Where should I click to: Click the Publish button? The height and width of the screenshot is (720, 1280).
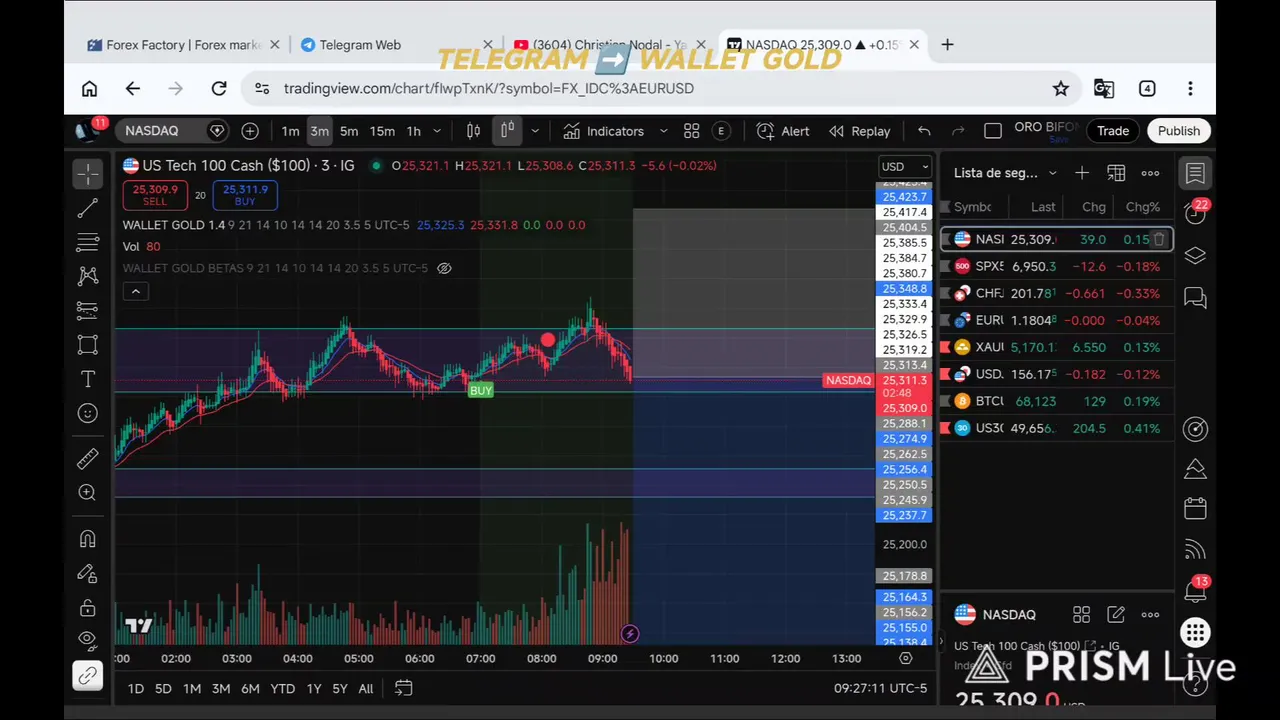(1179, 131)
